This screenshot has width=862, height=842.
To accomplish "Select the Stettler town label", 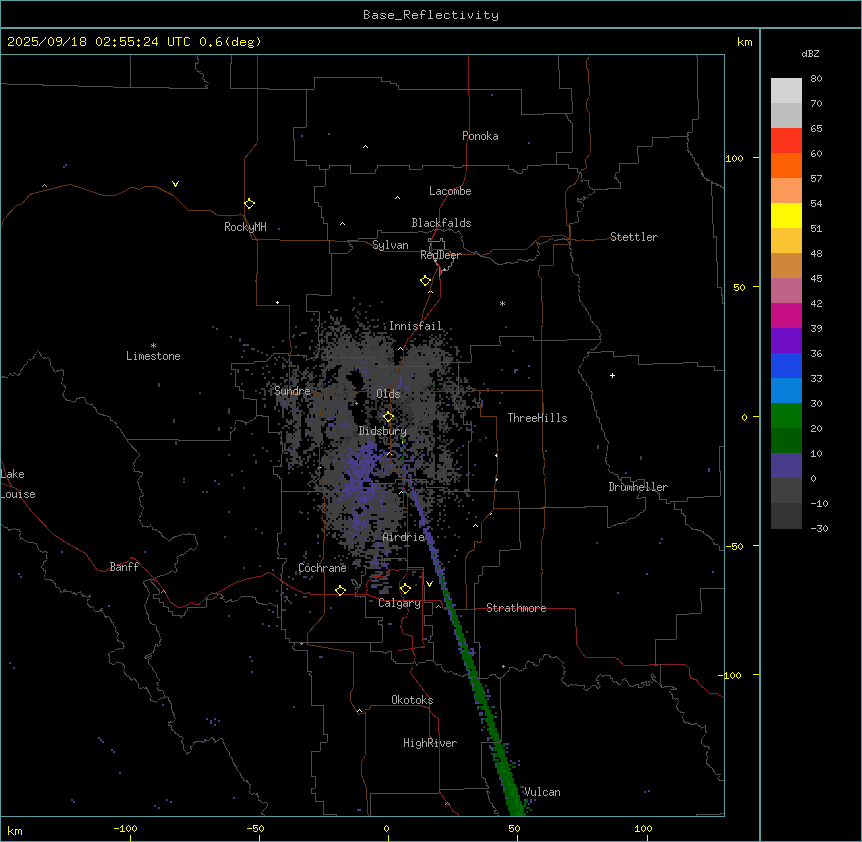I will [634, 237].
